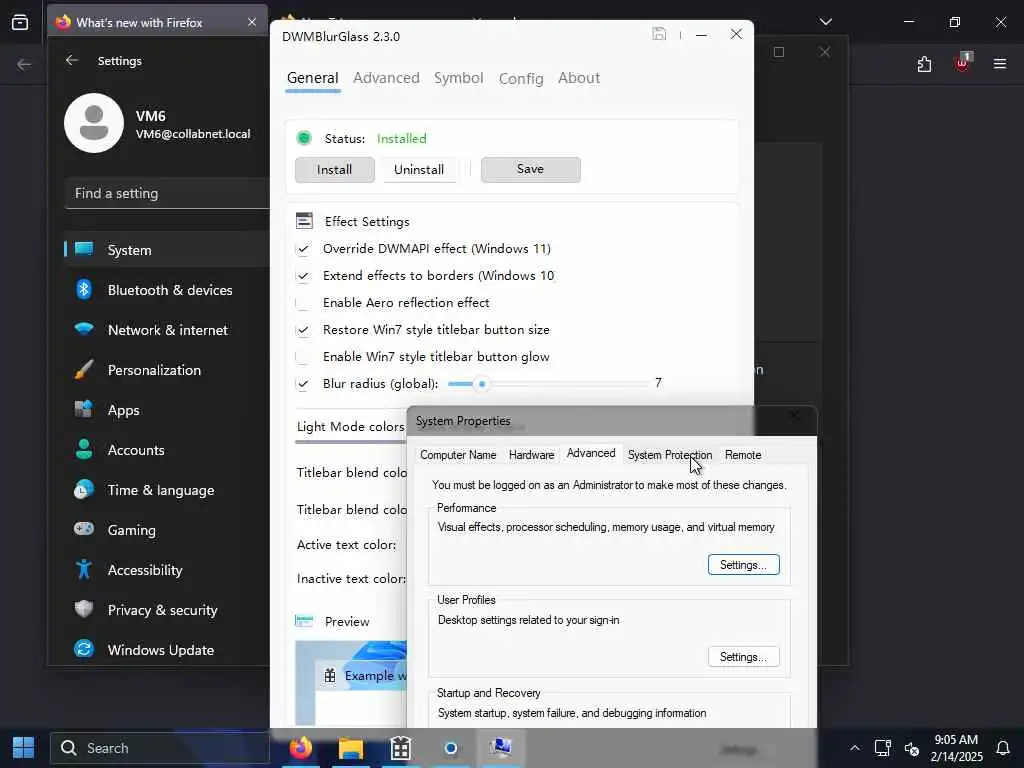Click the Time & language clock icon
The height and width of the screenshot is (768, 1024).
tap(84, 489)
